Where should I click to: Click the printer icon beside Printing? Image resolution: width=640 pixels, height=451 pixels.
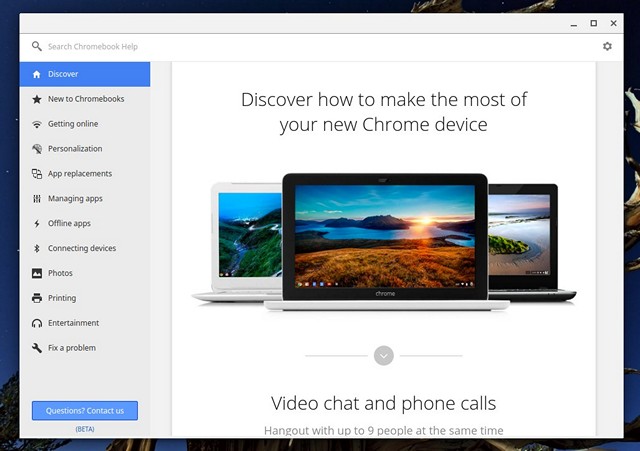click(x=37, y=298)
